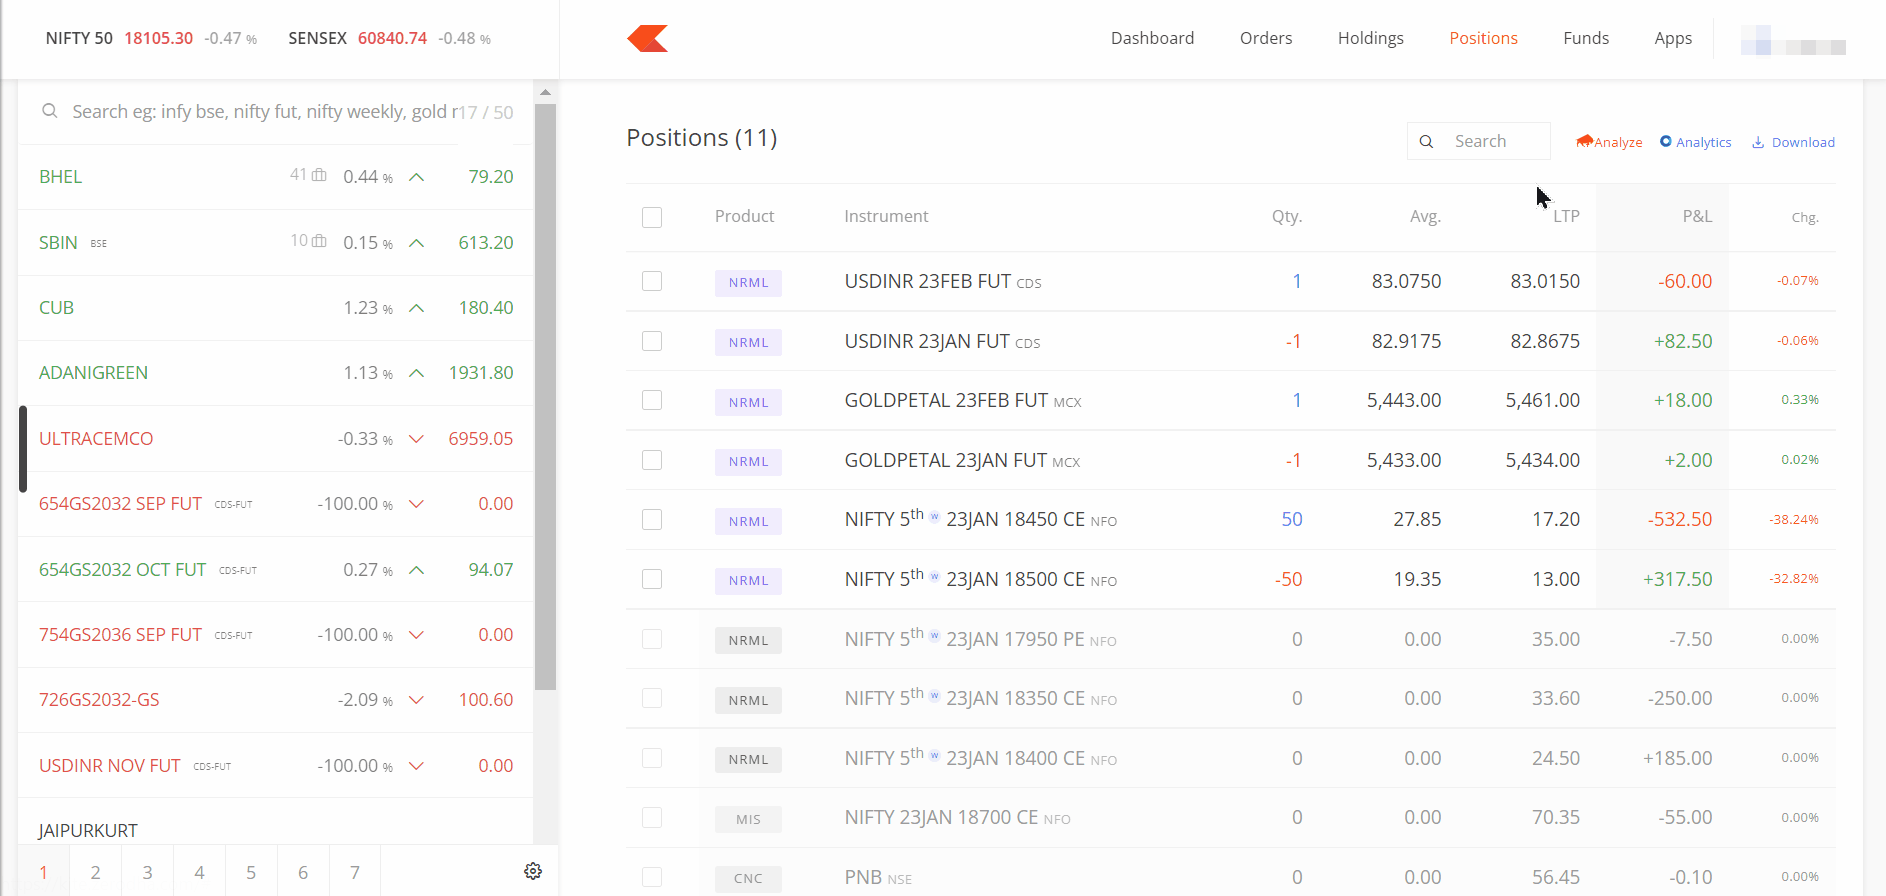Click the Analyze icon
Image resolution: width=1886 pixels, height=896 pixels.
click(1584, 141)
